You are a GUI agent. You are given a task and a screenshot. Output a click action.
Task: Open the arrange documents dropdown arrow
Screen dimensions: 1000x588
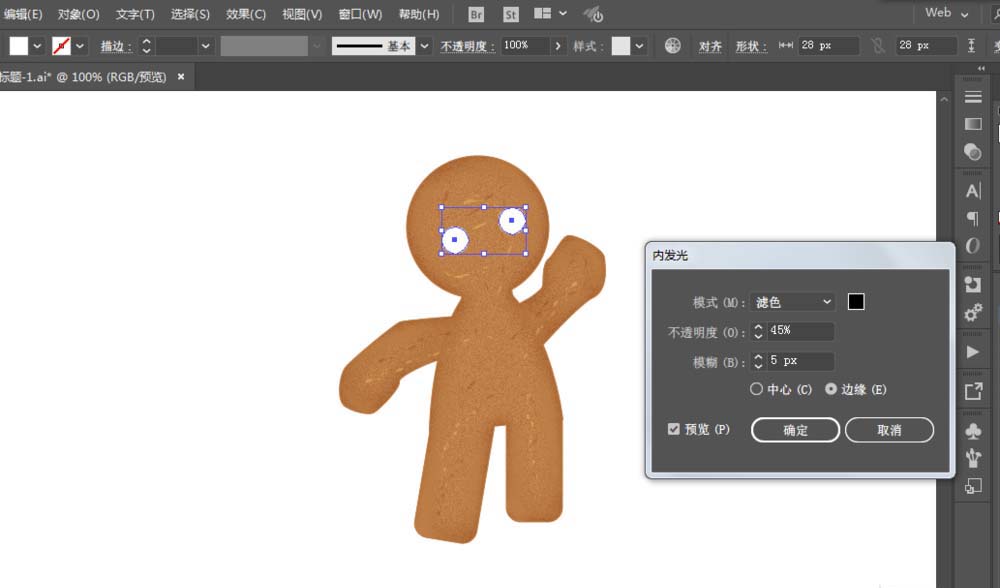(562, 13)
